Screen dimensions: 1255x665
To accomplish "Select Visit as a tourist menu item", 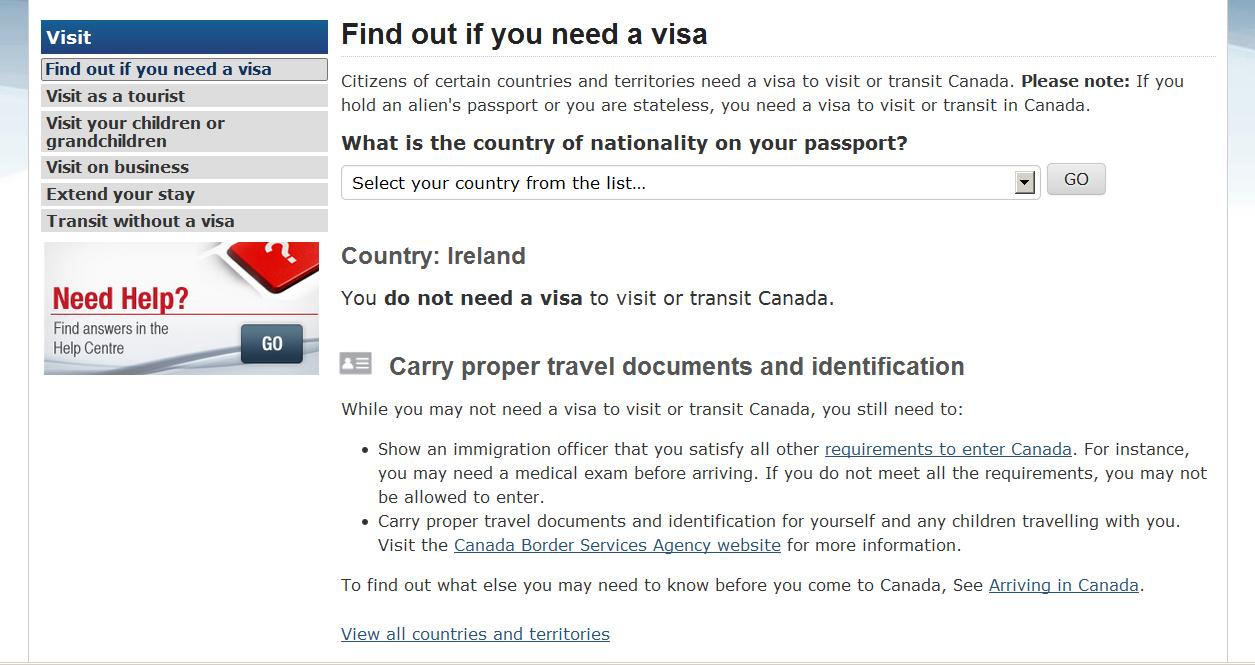I will 185,96.
